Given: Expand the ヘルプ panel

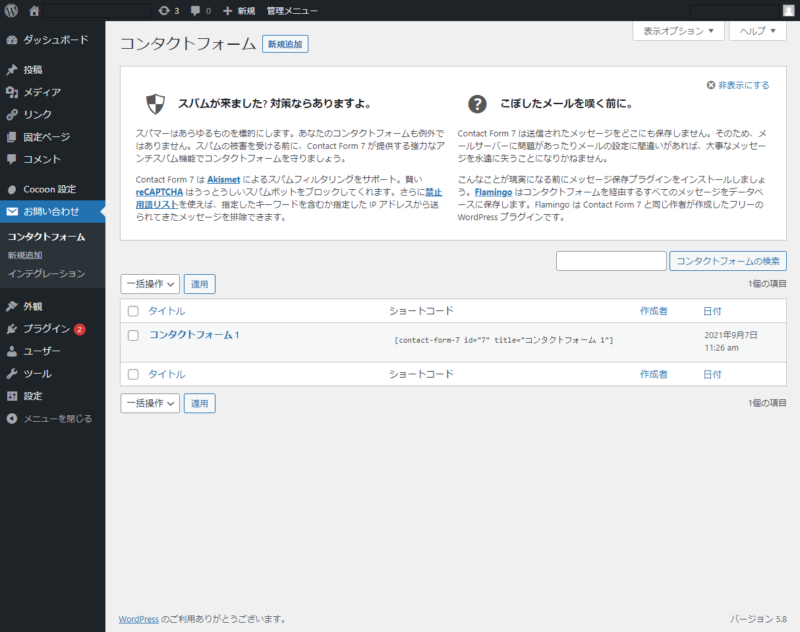Looking at the screenshot, I should coord(758,31).
